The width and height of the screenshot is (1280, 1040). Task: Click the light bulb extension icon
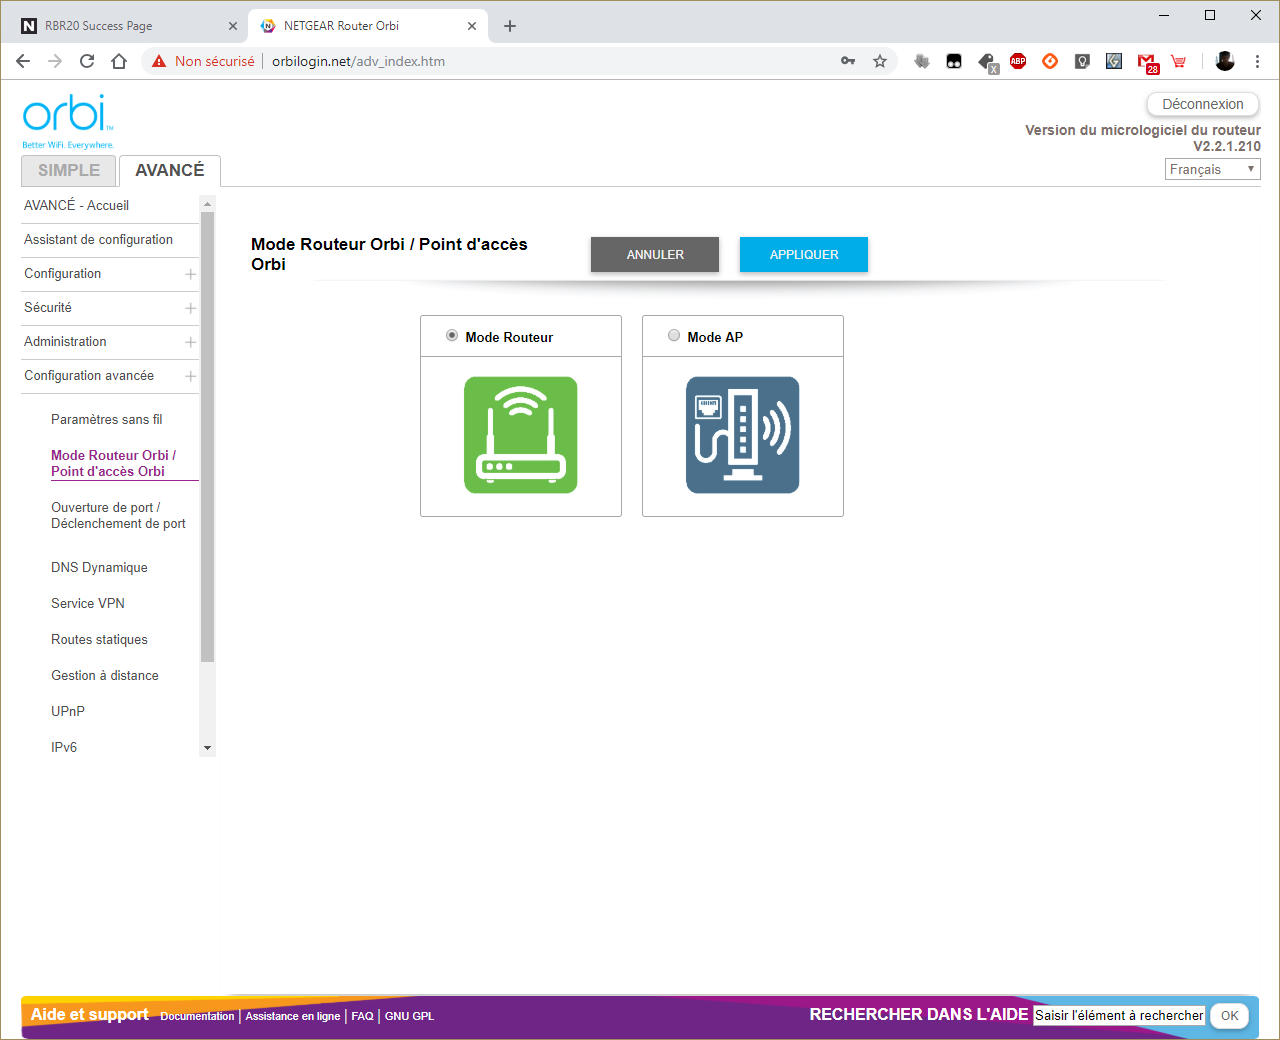[x=1082, y=61]
